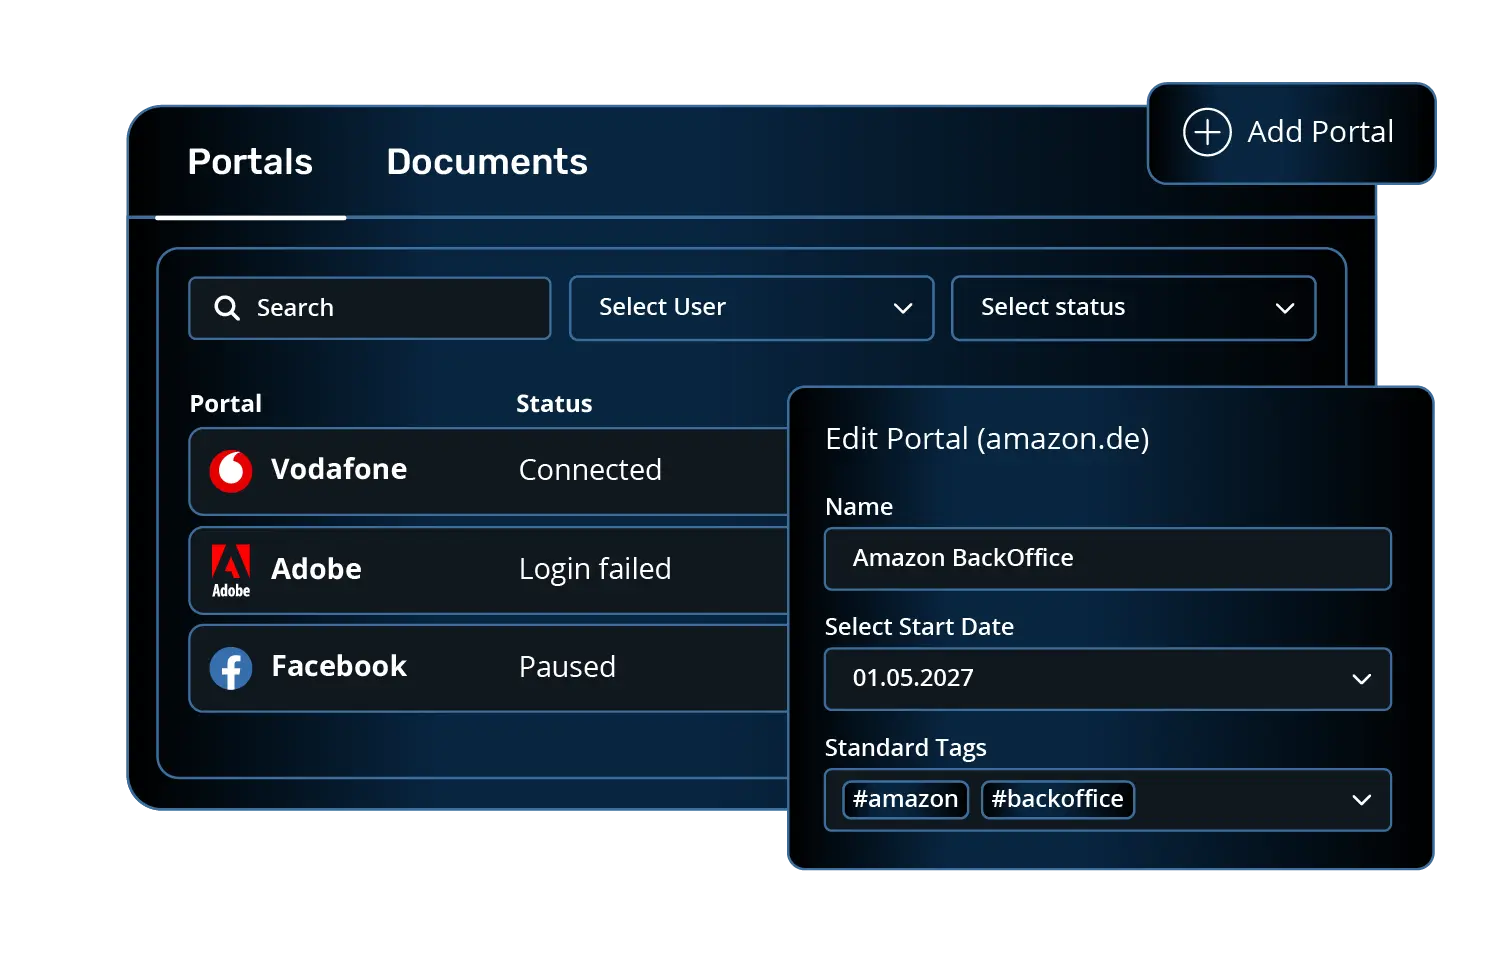
Task: Select the #amazon tag chip
Action: coord(905,799)
